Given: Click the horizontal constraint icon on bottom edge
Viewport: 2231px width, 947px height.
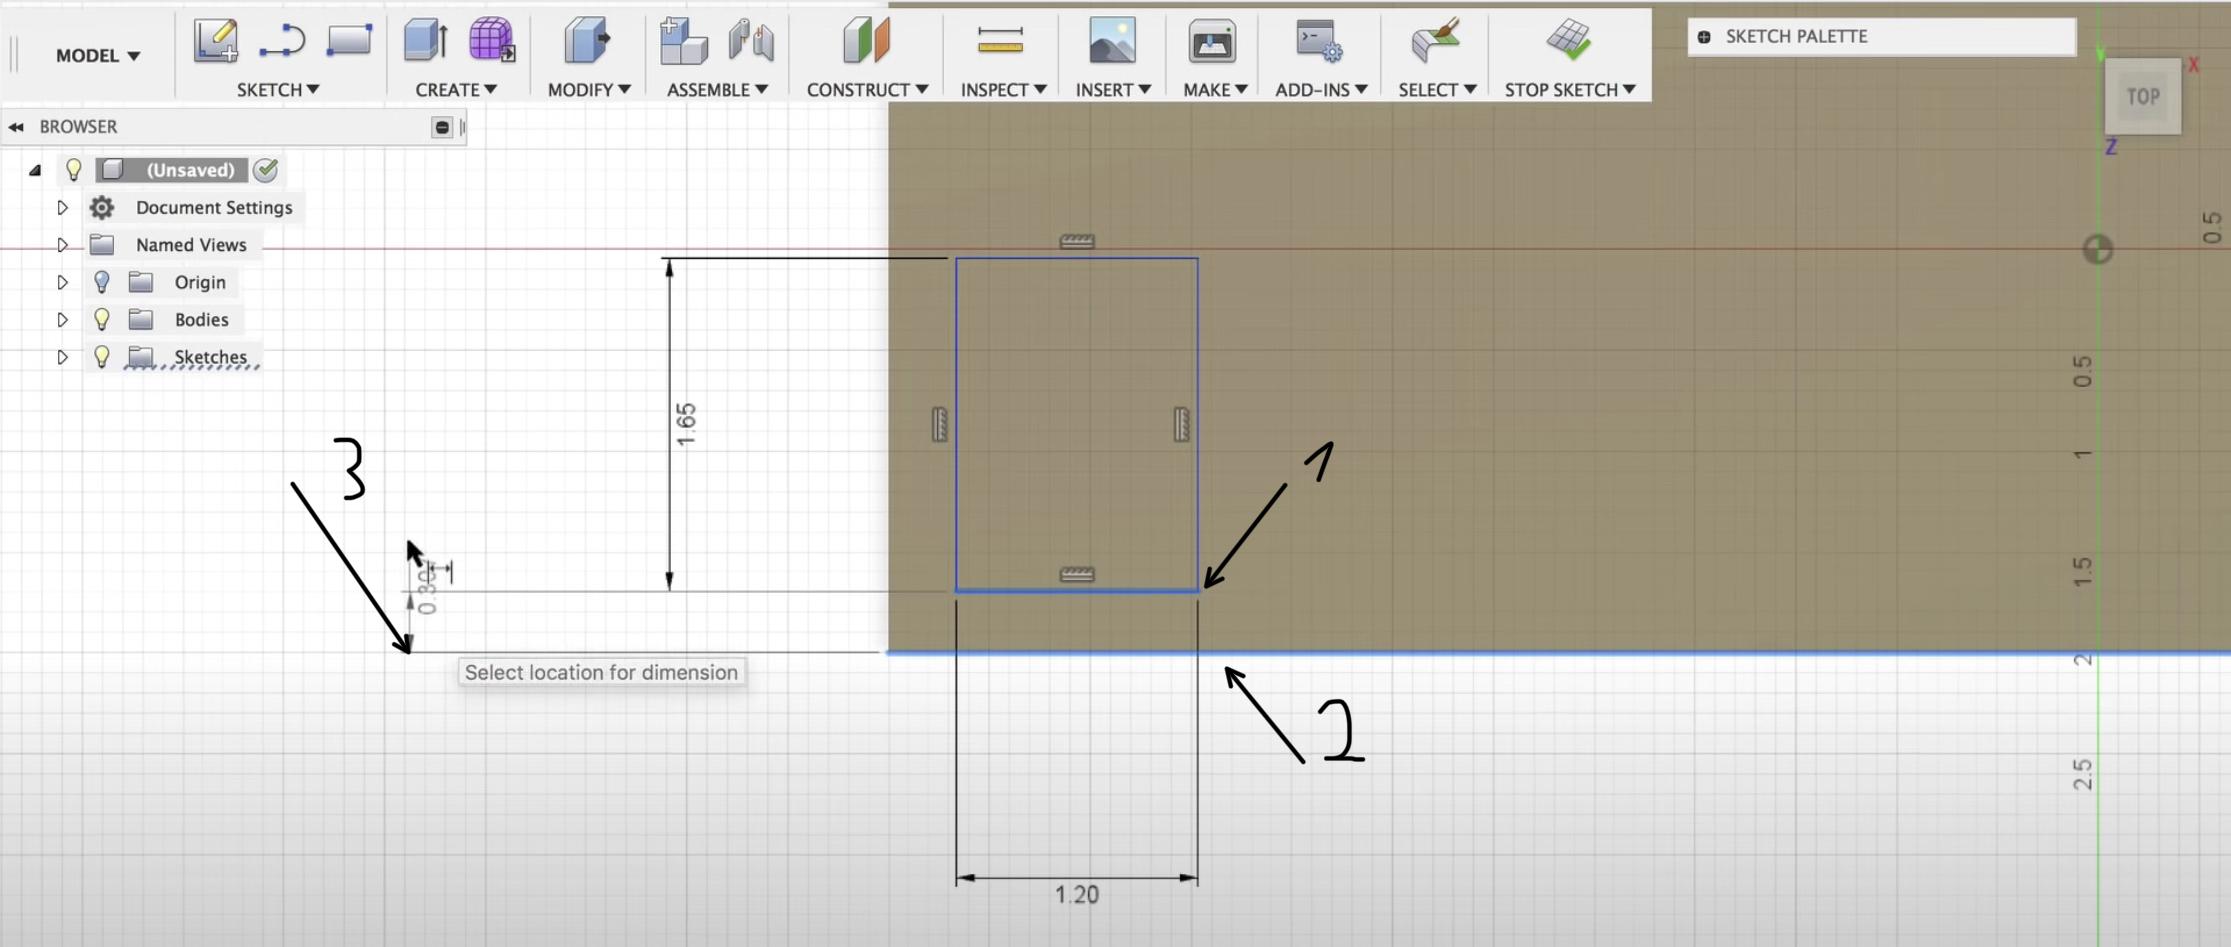Looking at the screenshot, I should pos(1077,574).
